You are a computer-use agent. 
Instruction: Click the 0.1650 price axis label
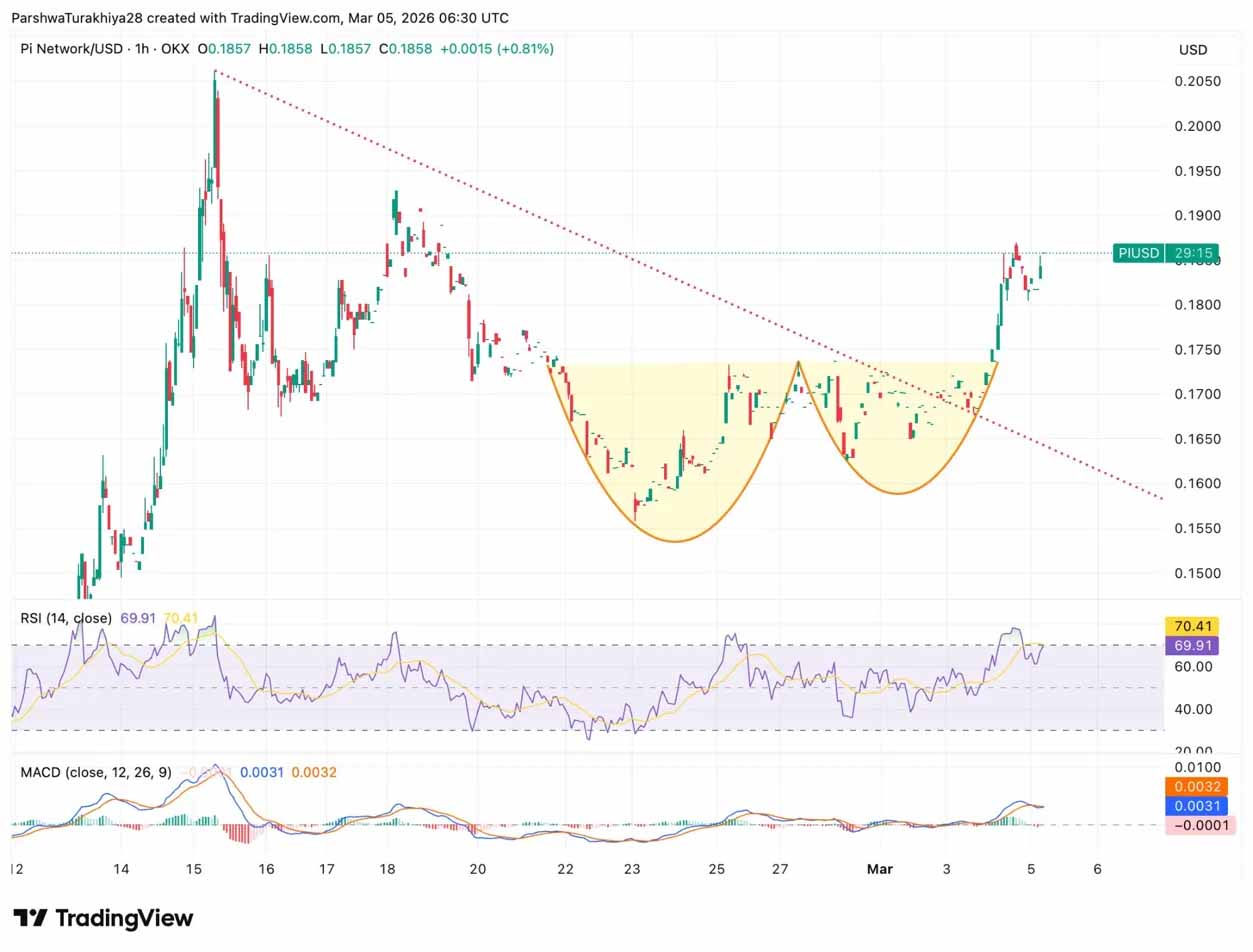[x=1197, y=439]
